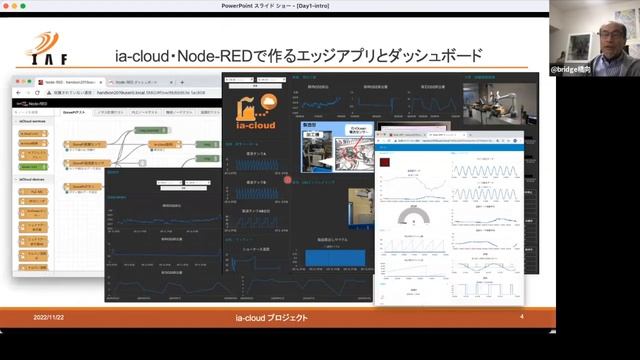Click the wide button under the dropdowns above ia-cloud logo
Viewport: 640px width, 360px height.
pos(255,86)
